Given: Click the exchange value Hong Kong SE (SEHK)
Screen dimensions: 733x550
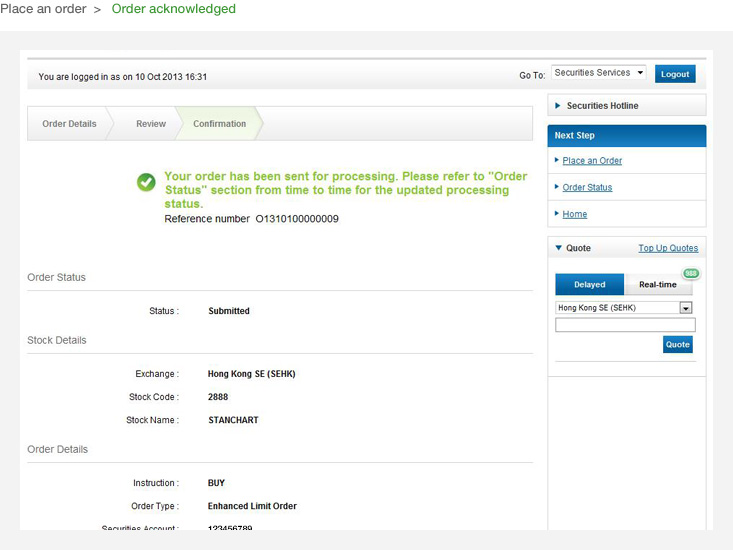Looking at the screenshot, I should 252,374.
